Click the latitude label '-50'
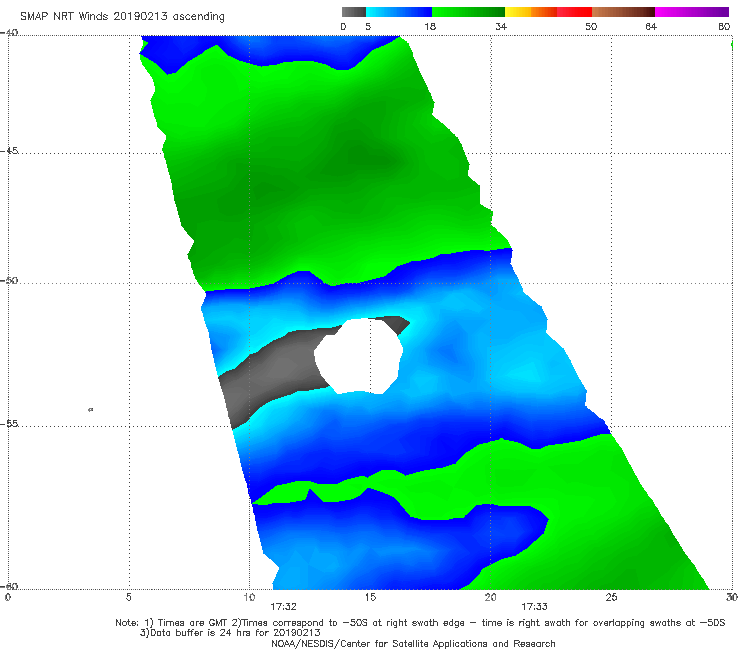 [x=9, y=281]
